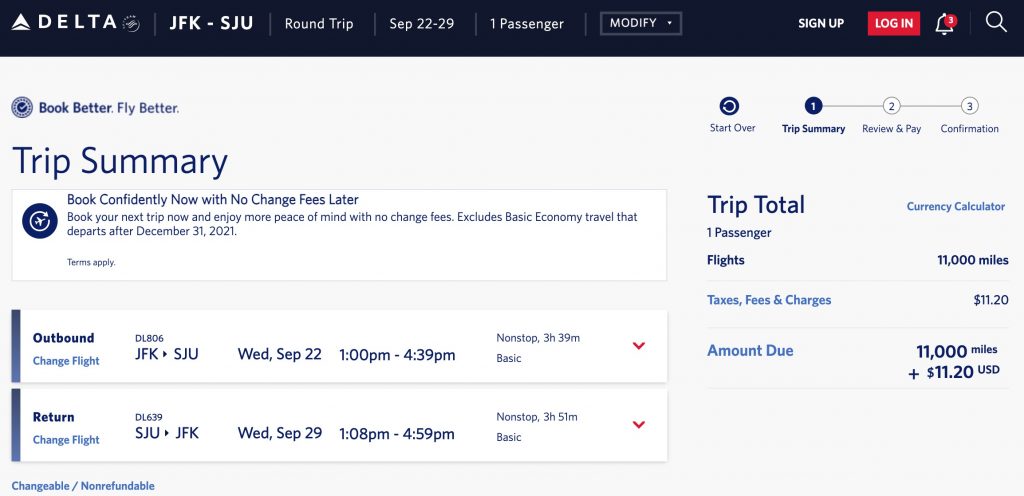Click the search magnifier icon
Screen dimensions: 1024x496
[x=996, y=22]
